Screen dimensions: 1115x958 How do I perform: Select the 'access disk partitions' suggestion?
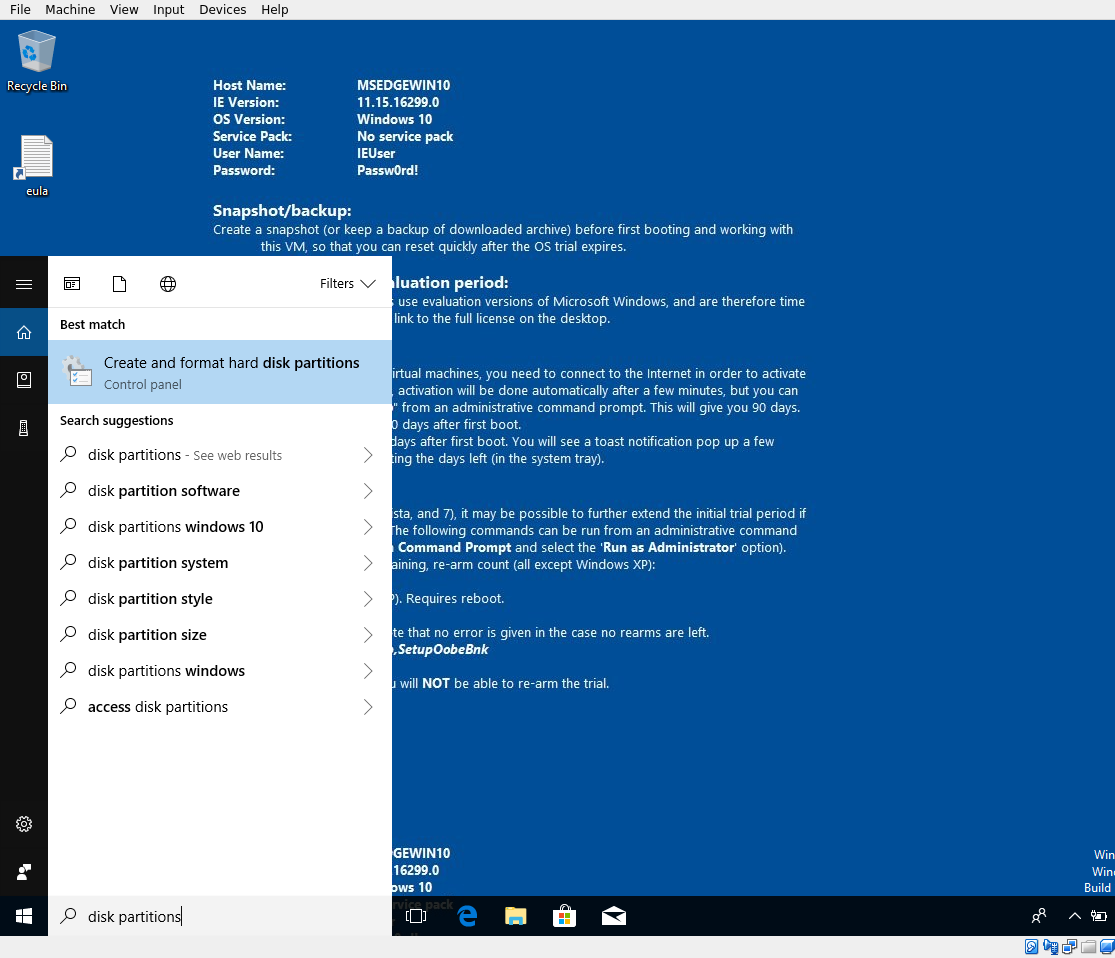pyautogui.click(x=220, y=707)
